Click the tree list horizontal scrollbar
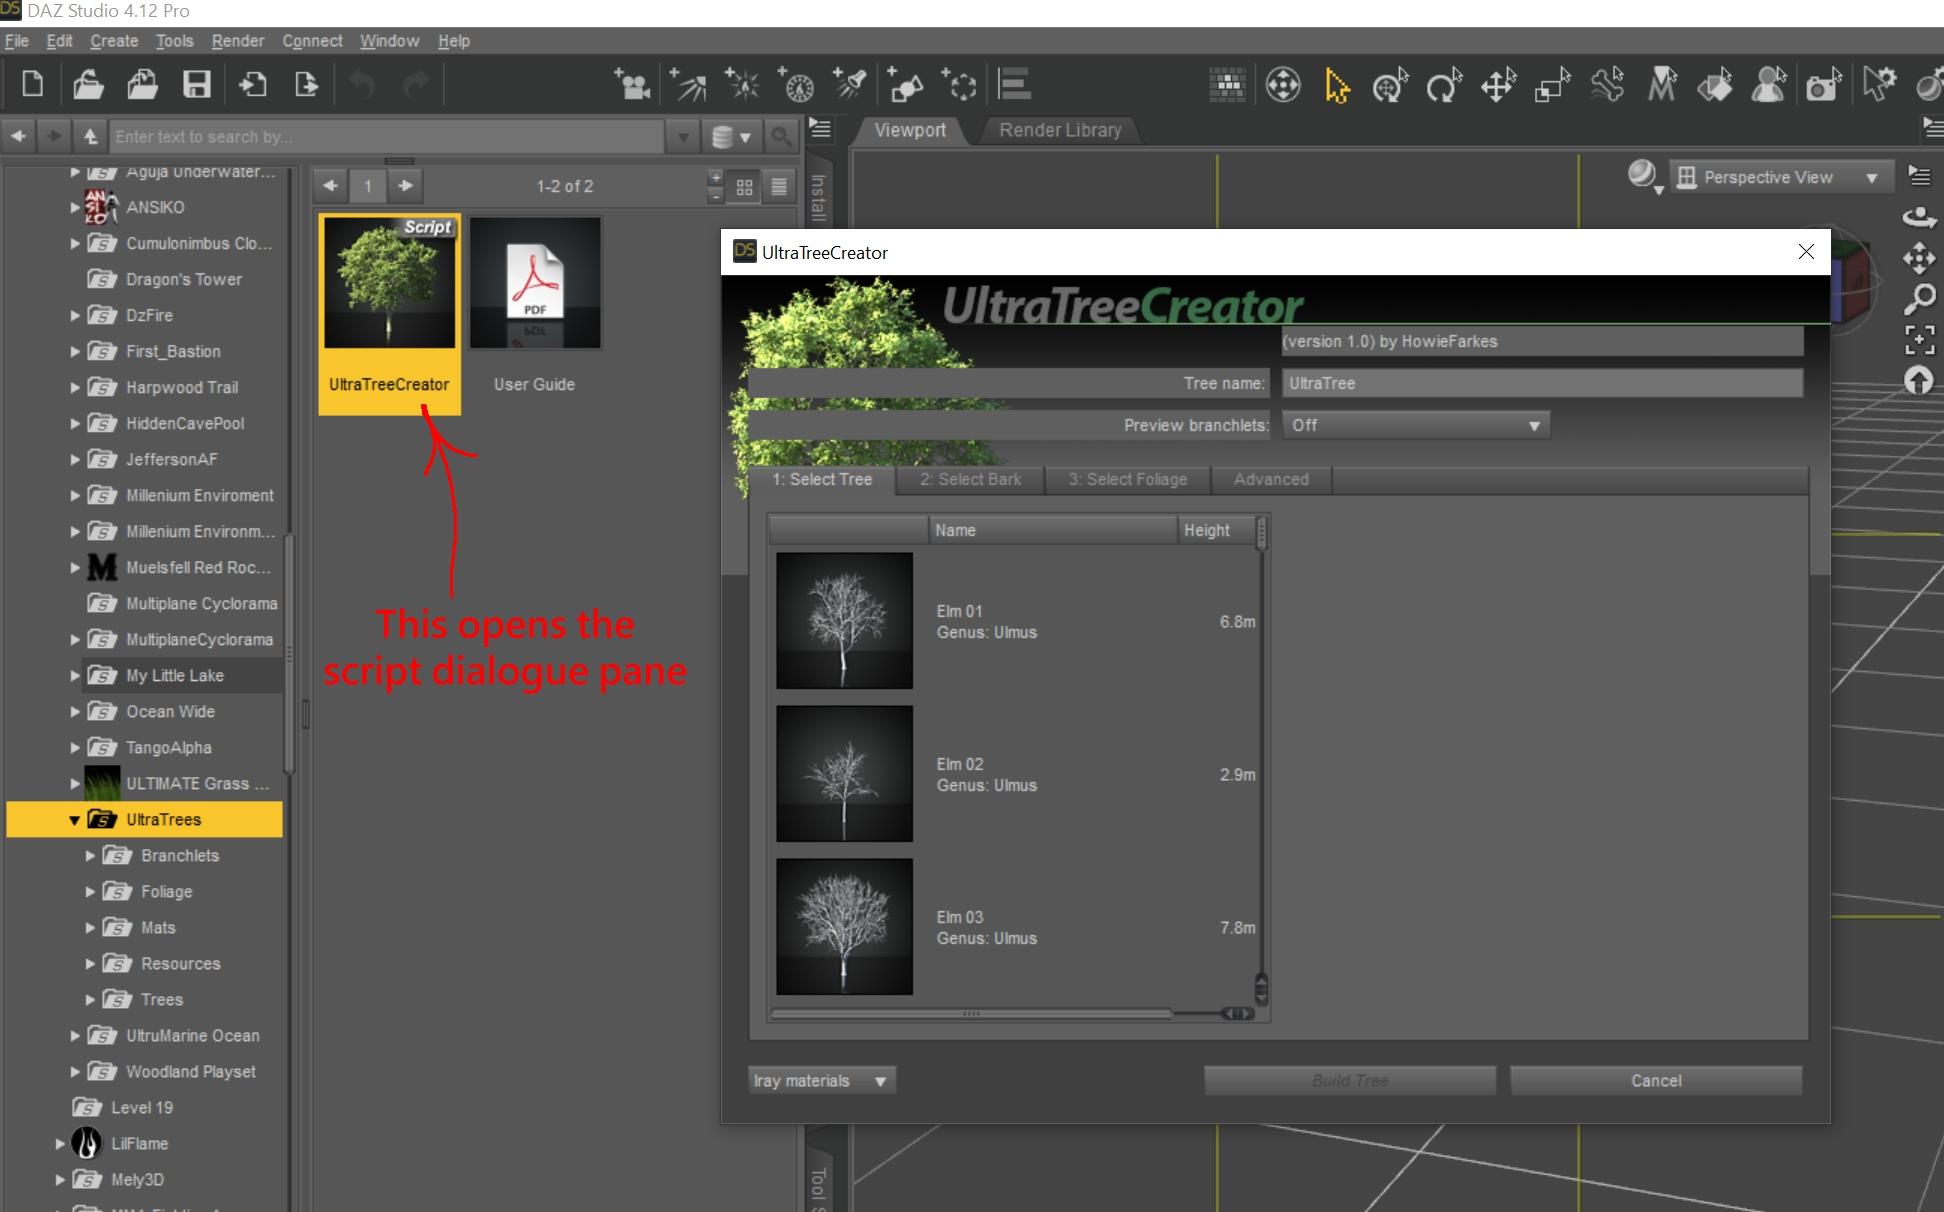 (970, 1013)
